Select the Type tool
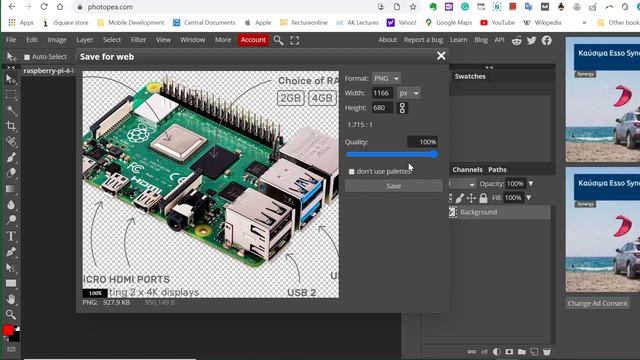 [x=11, y=236]
